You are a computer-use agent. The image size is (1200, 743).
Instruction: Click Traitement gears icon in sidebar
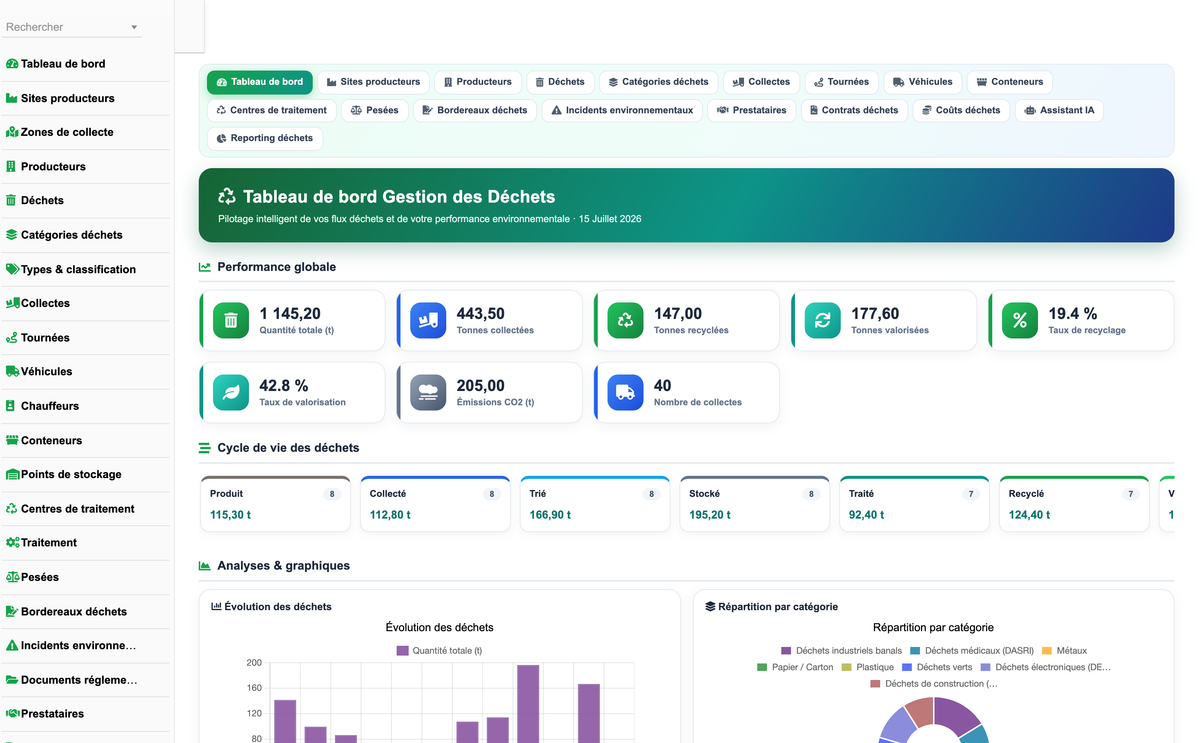tap(12, 542)
